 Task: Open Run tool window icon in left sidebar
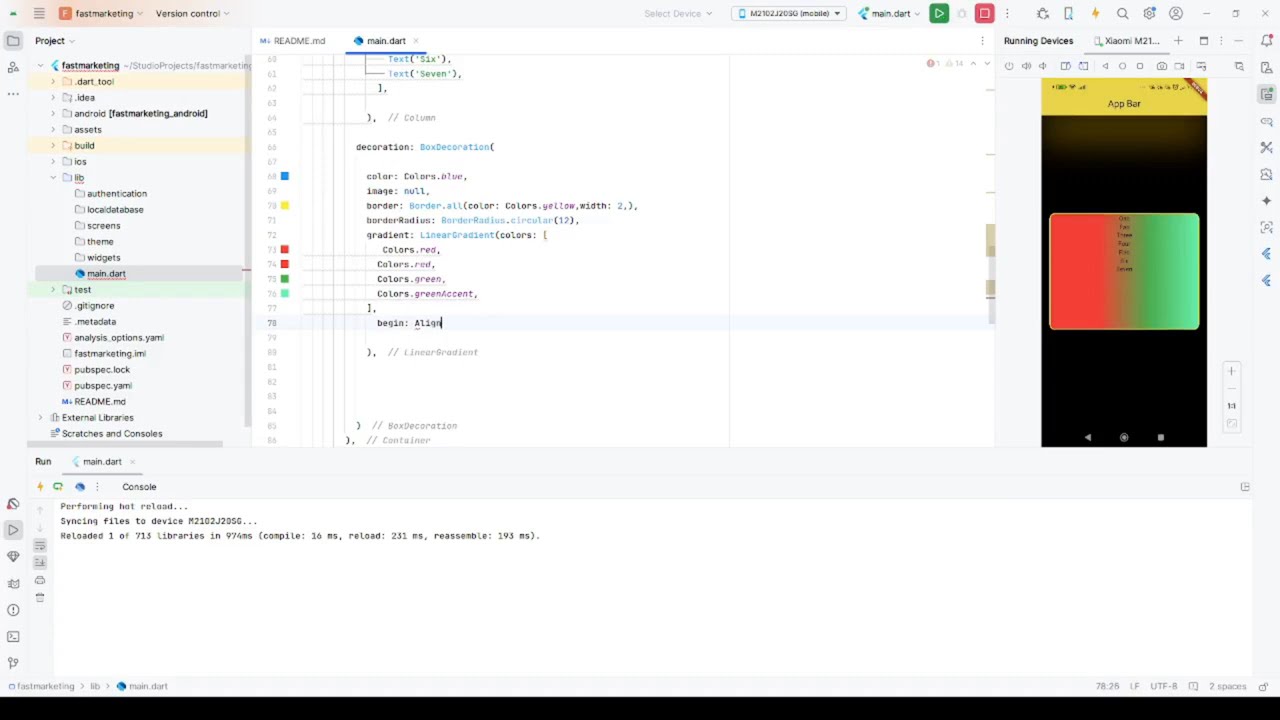(x=13, y=530)
